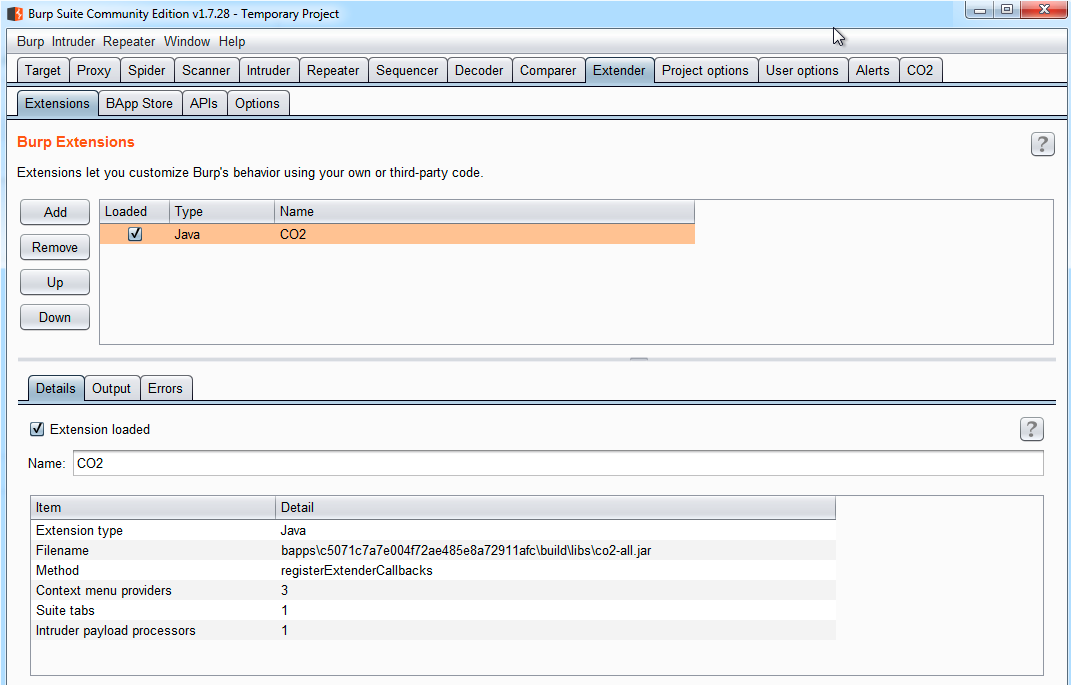This screenshot has height=685, width=1071.
Task: View the extension Errors tab
Action: 165,388
